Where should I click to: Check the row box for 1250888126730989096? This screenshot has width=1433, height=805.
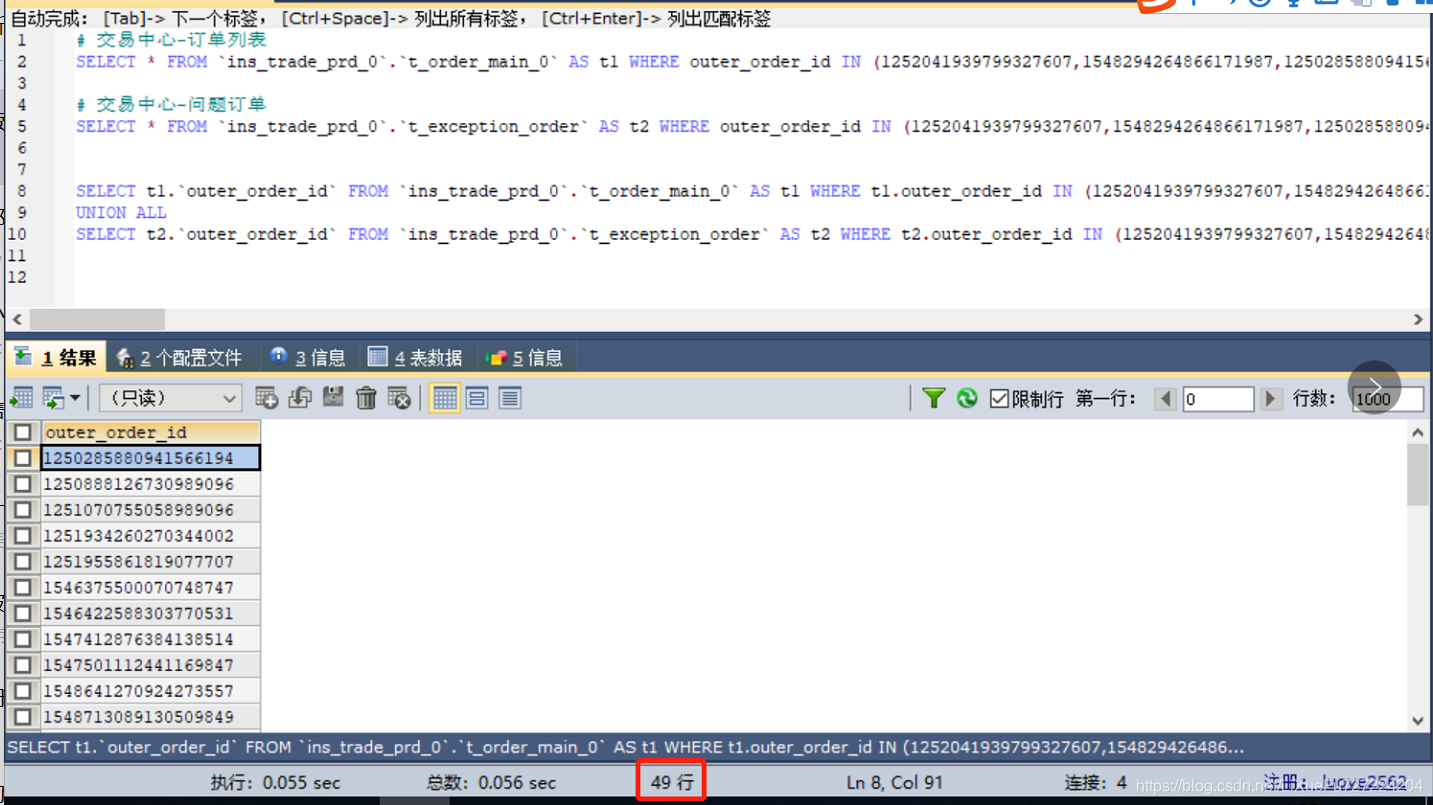tap(23, 484)
